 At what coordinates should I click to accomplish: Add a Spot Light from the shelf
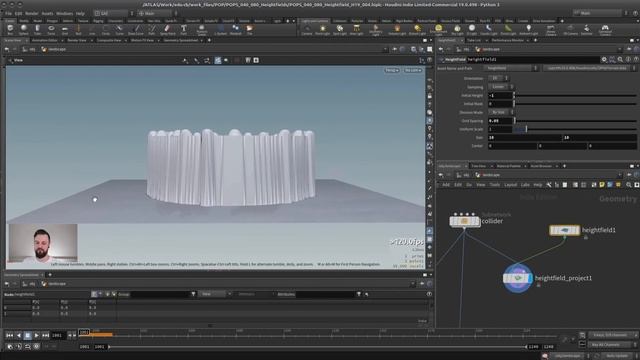pyautogui.click(x=340, y=29)
